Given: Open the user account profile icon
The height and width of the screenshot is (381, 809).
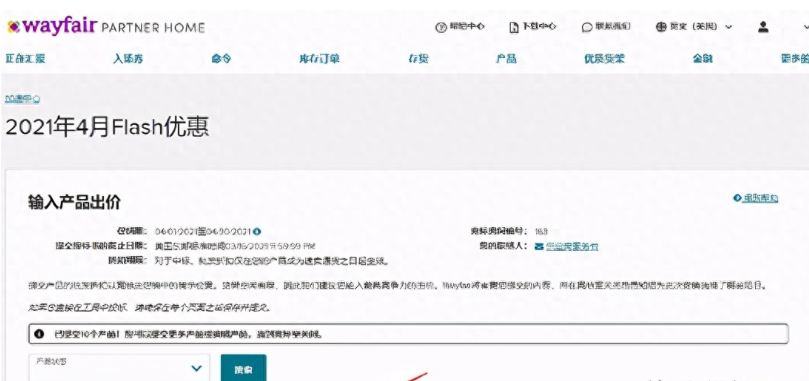Looking at the screenshot, I should 763,27.
